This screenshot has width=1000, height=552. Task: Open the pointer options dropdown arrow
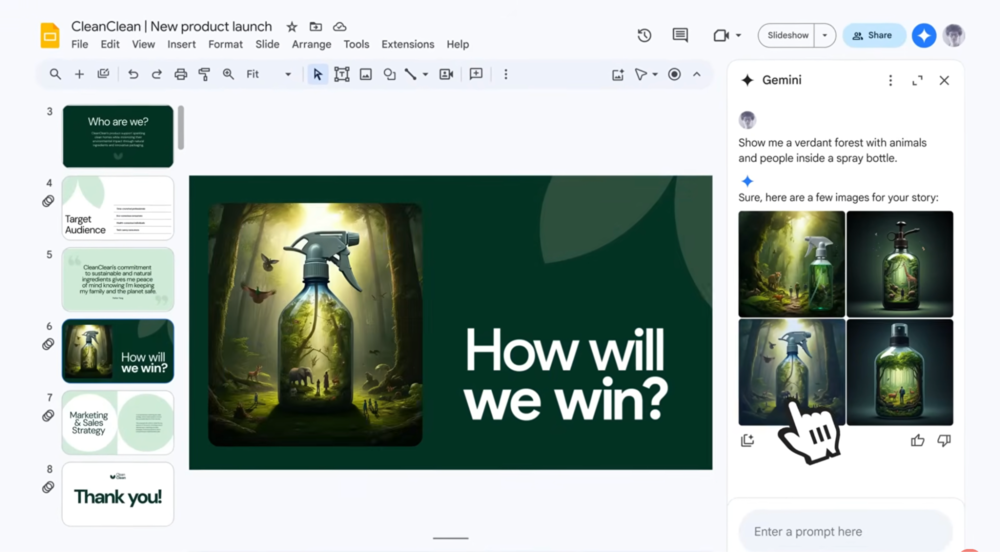pos(655,75)
